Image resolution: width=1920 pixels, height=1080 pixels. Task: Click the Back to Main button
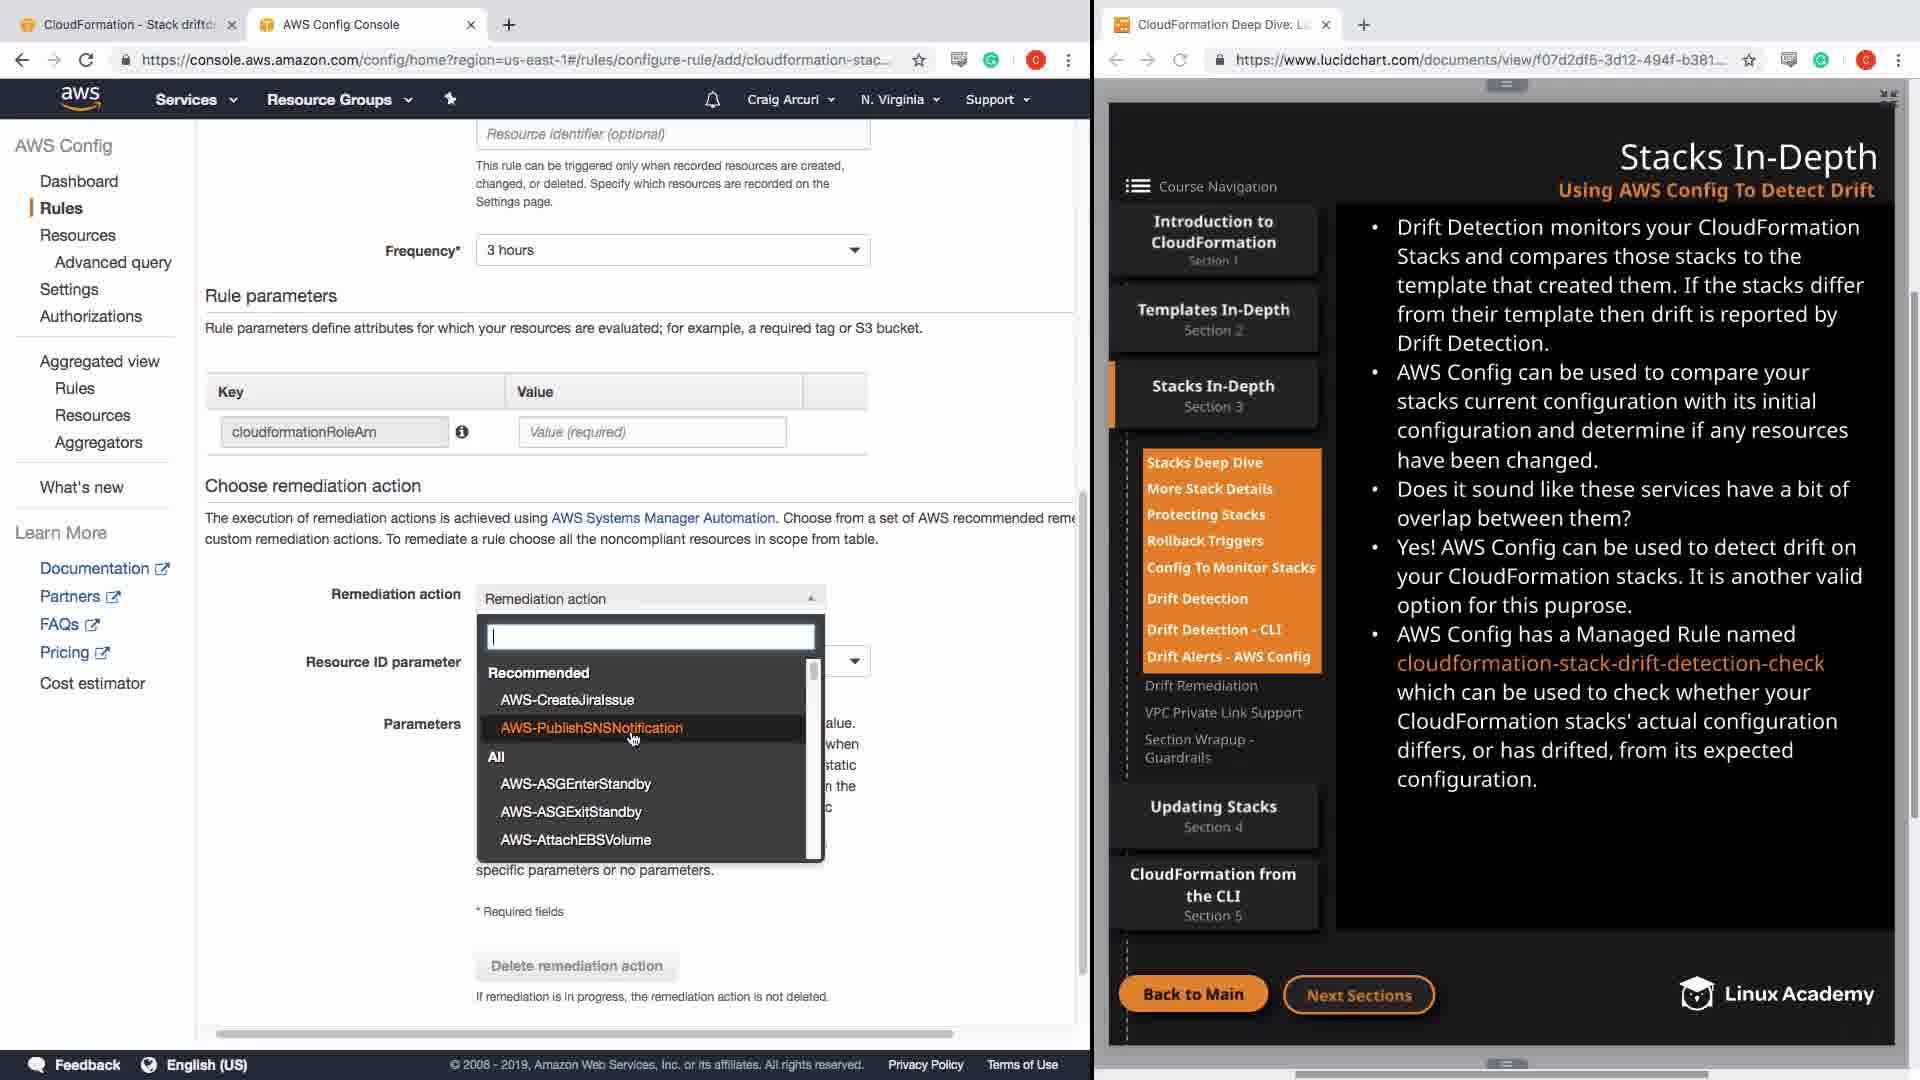click(1193, 994)
